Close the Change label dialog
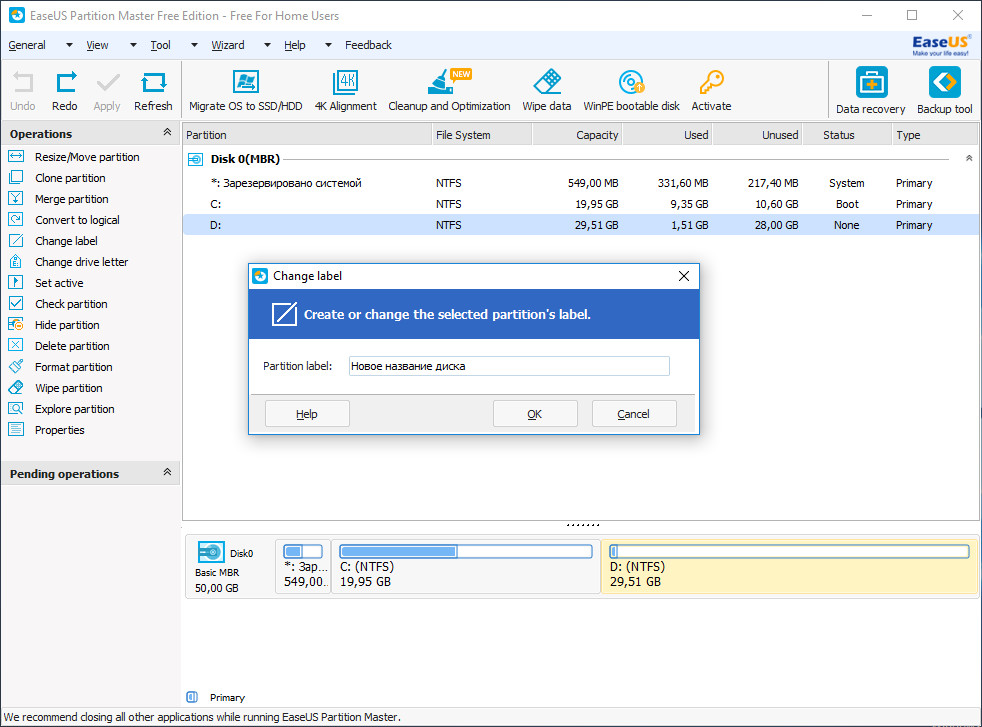Image resolution: width=982 pixels, height=727 pixels. (684, 276)
